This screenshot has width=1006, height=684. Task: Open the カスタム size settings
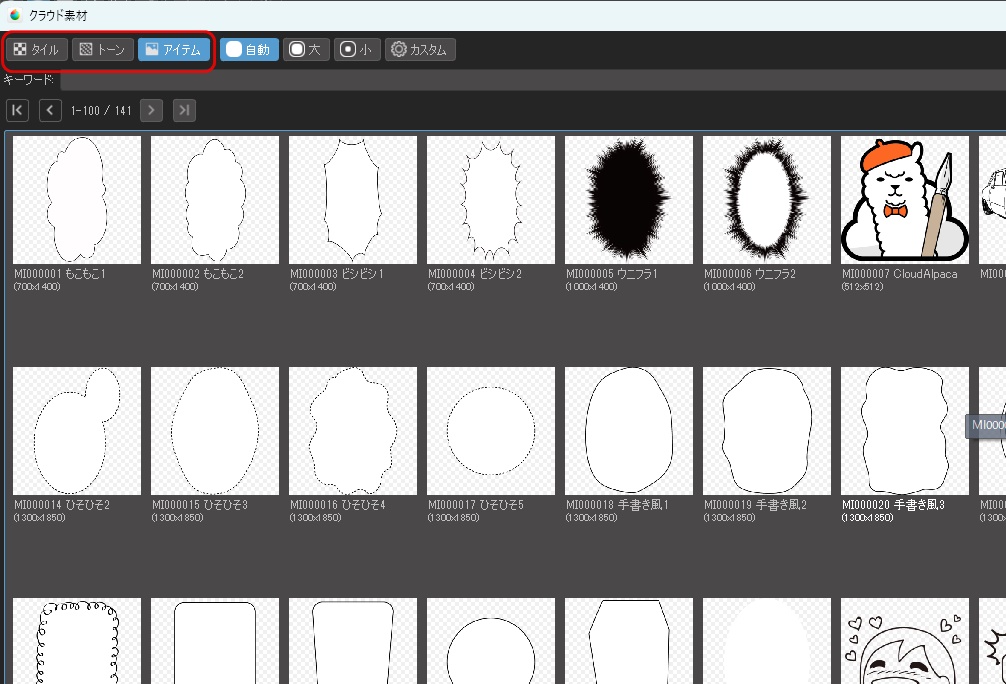[x=420, y=49]
